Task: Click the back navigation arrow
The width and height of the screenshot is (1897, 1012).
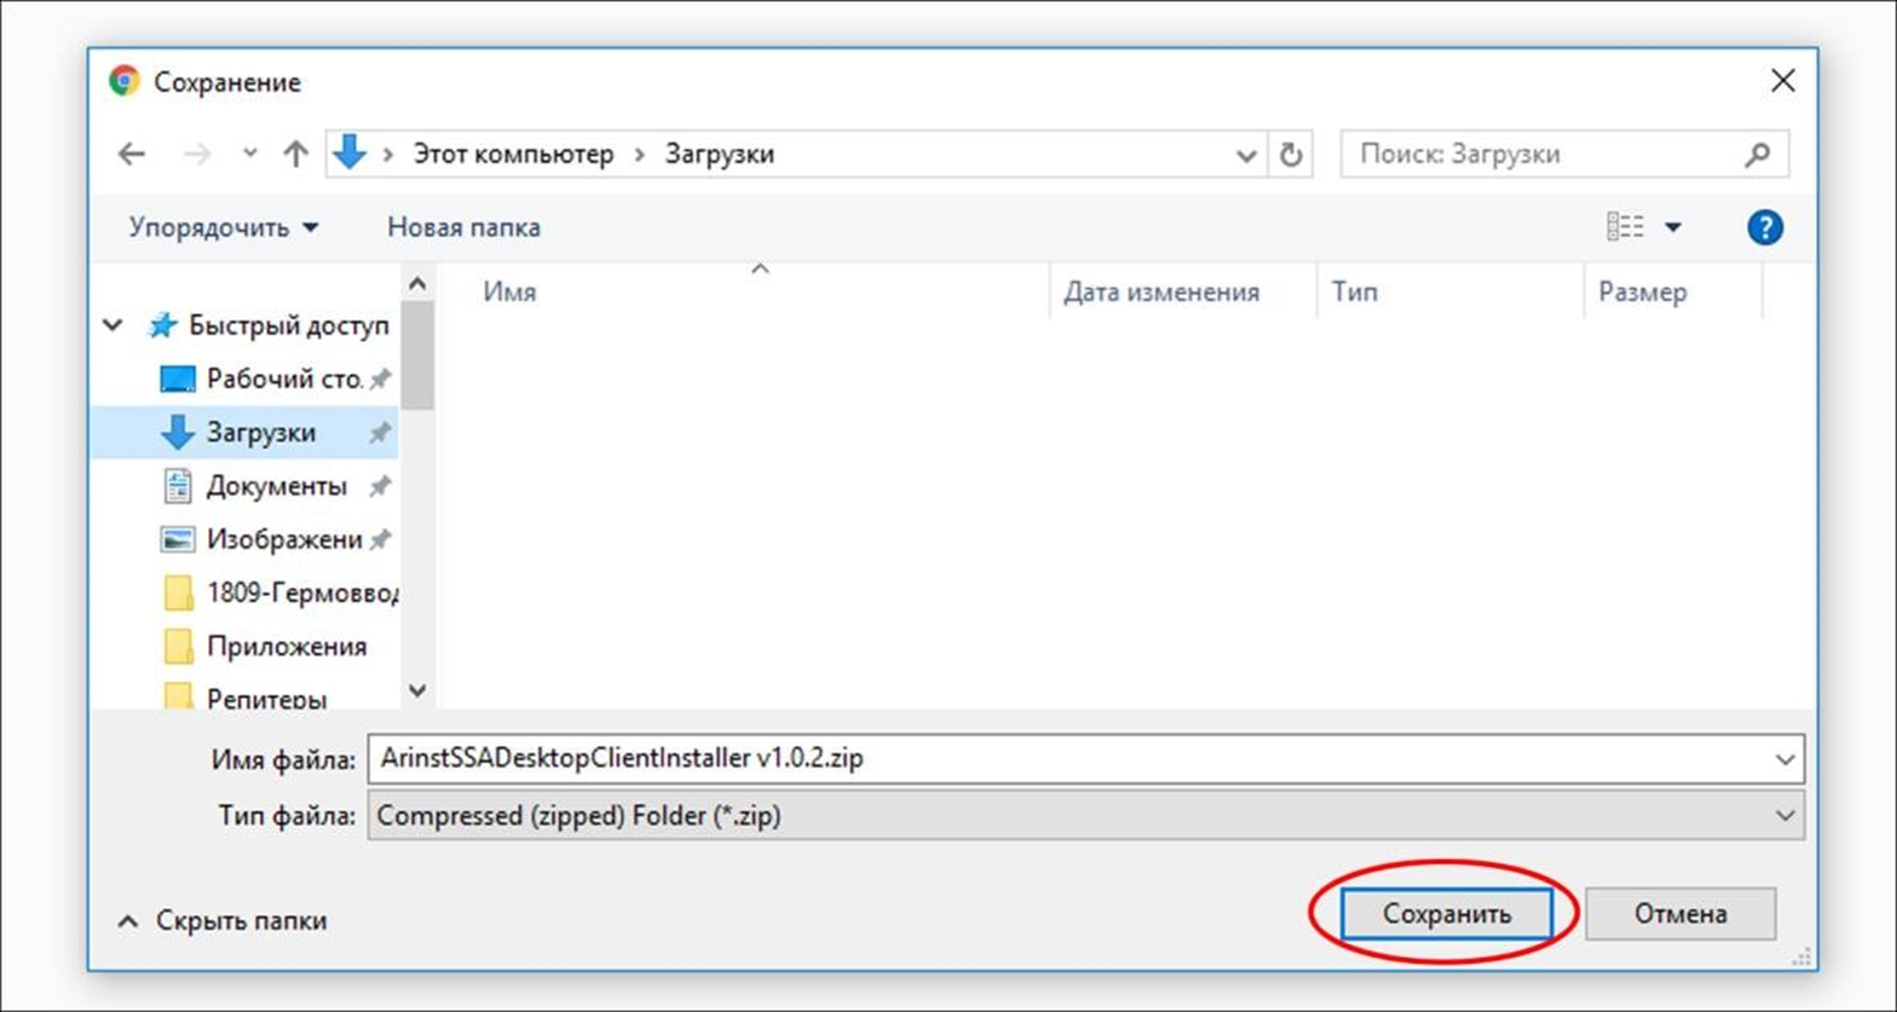Action: point(132,154)
